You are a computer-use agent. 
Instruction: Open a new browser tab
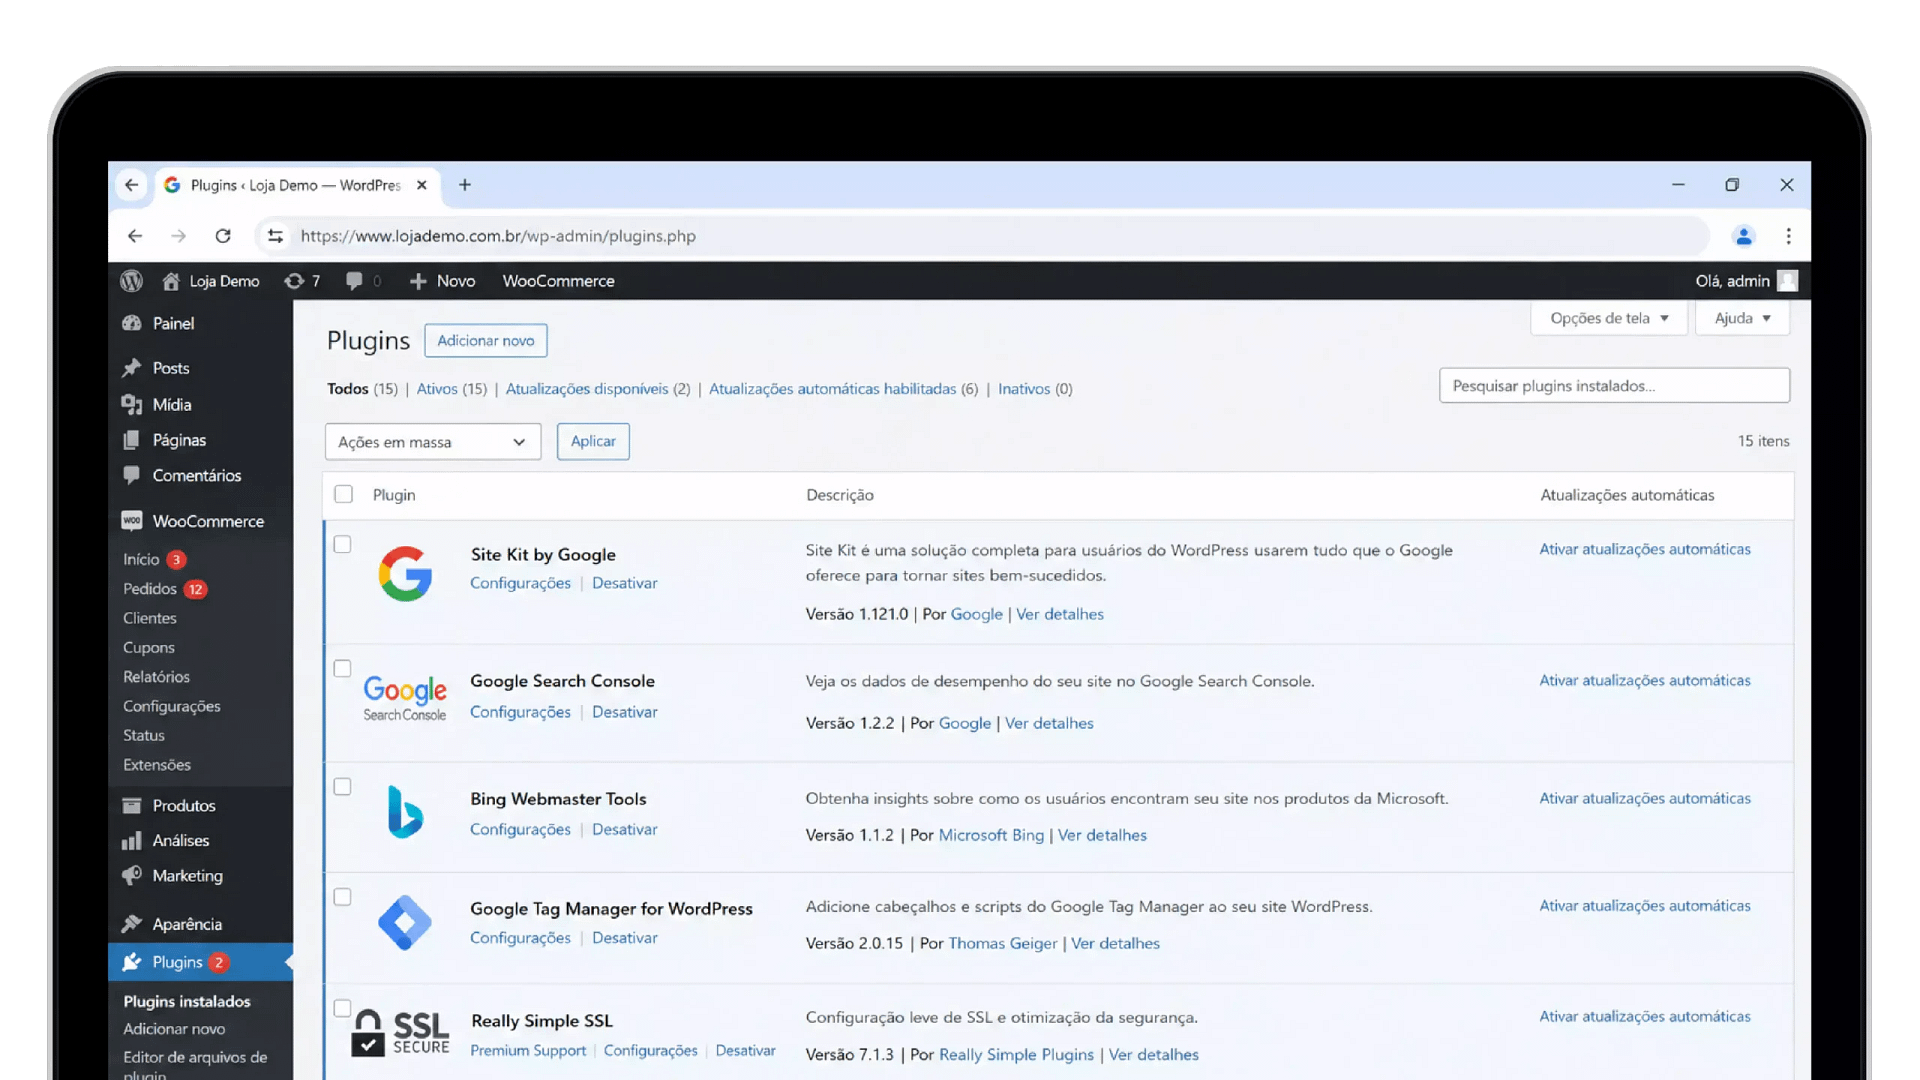[x=465, y=185]
